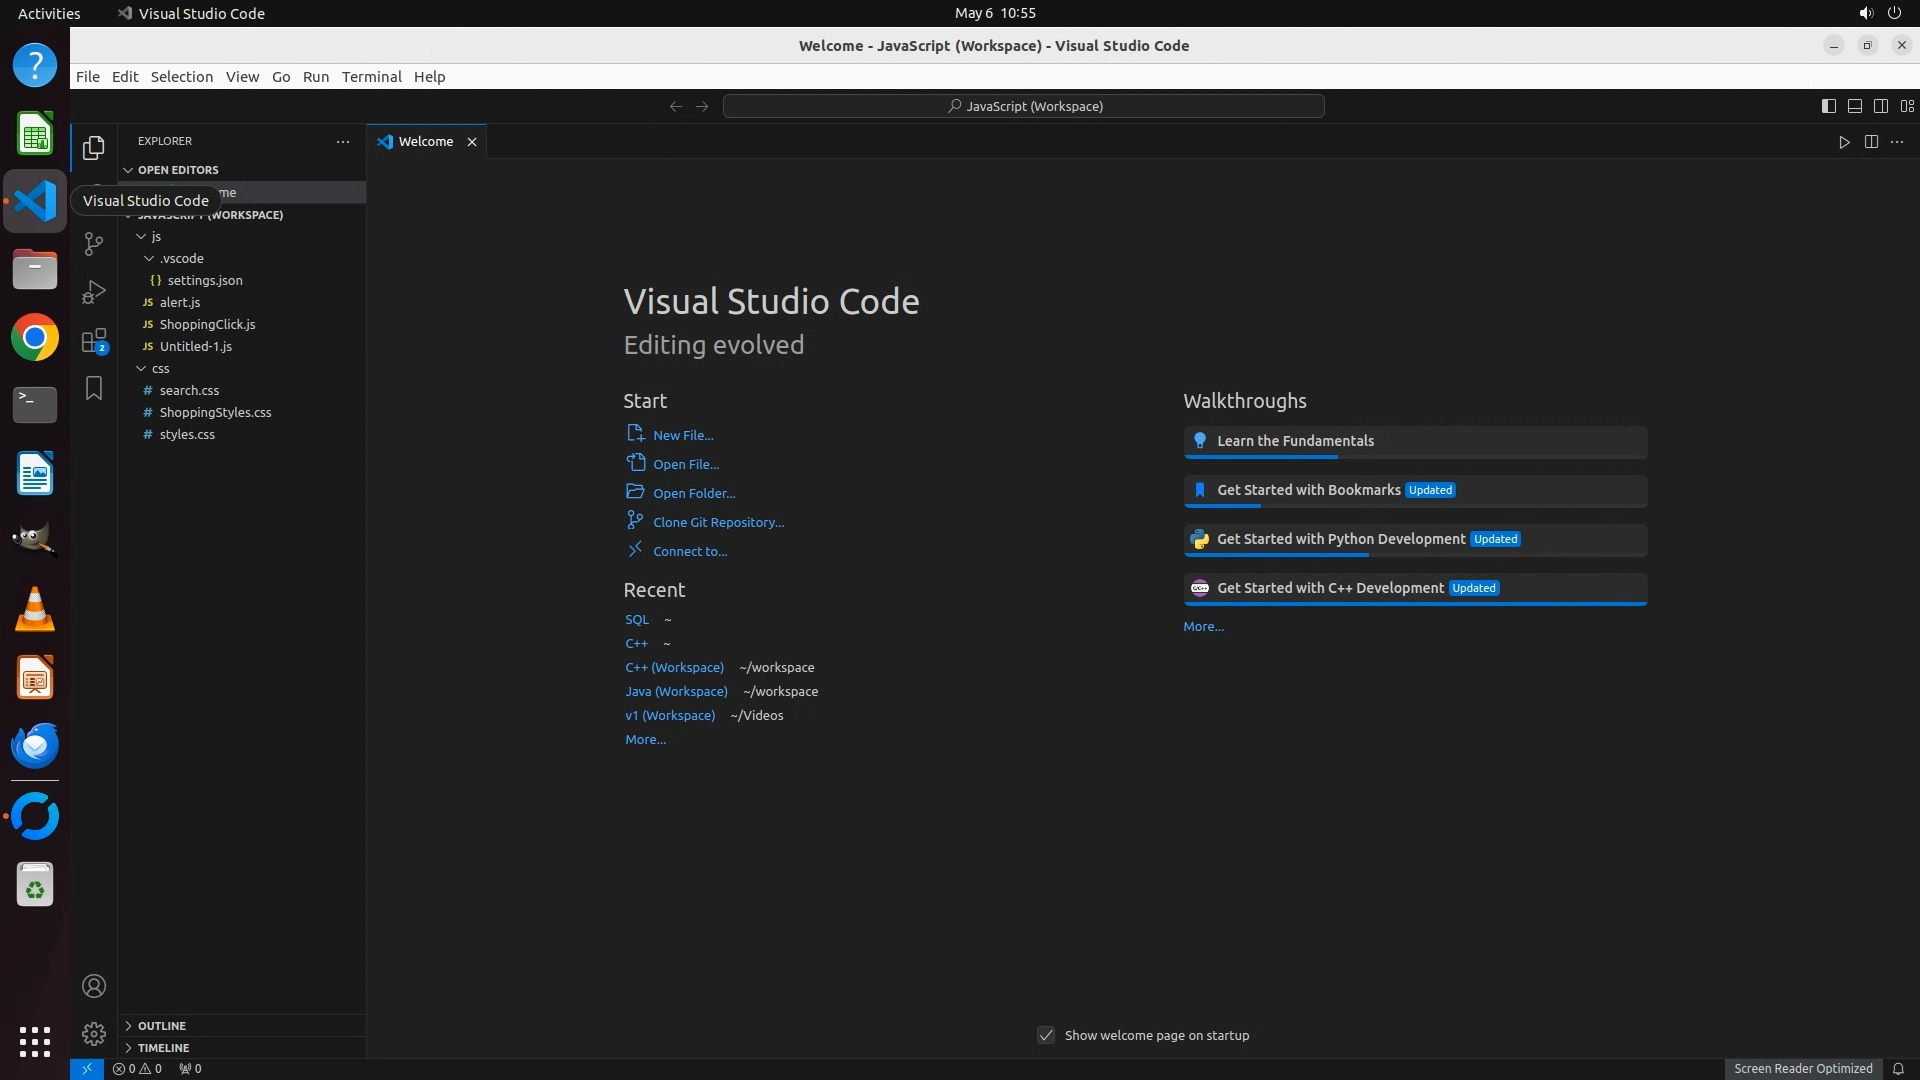Expand the Outline section
This screenshot has width=1920, height=1080.
tap(162, 1026)
